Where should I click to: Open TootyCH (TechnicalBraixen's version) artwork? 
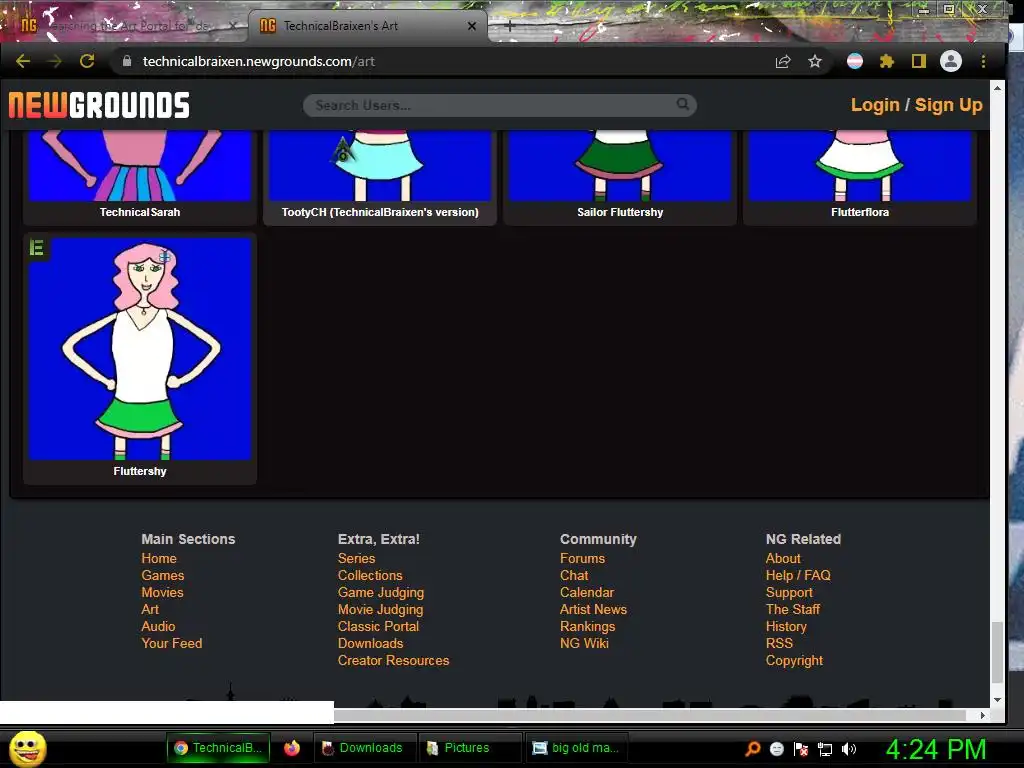pos(380,176)
